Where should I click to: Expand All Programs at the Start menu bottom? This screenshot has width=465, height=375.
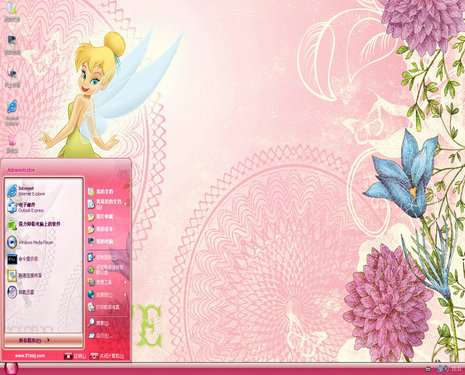tap(43, 340)
